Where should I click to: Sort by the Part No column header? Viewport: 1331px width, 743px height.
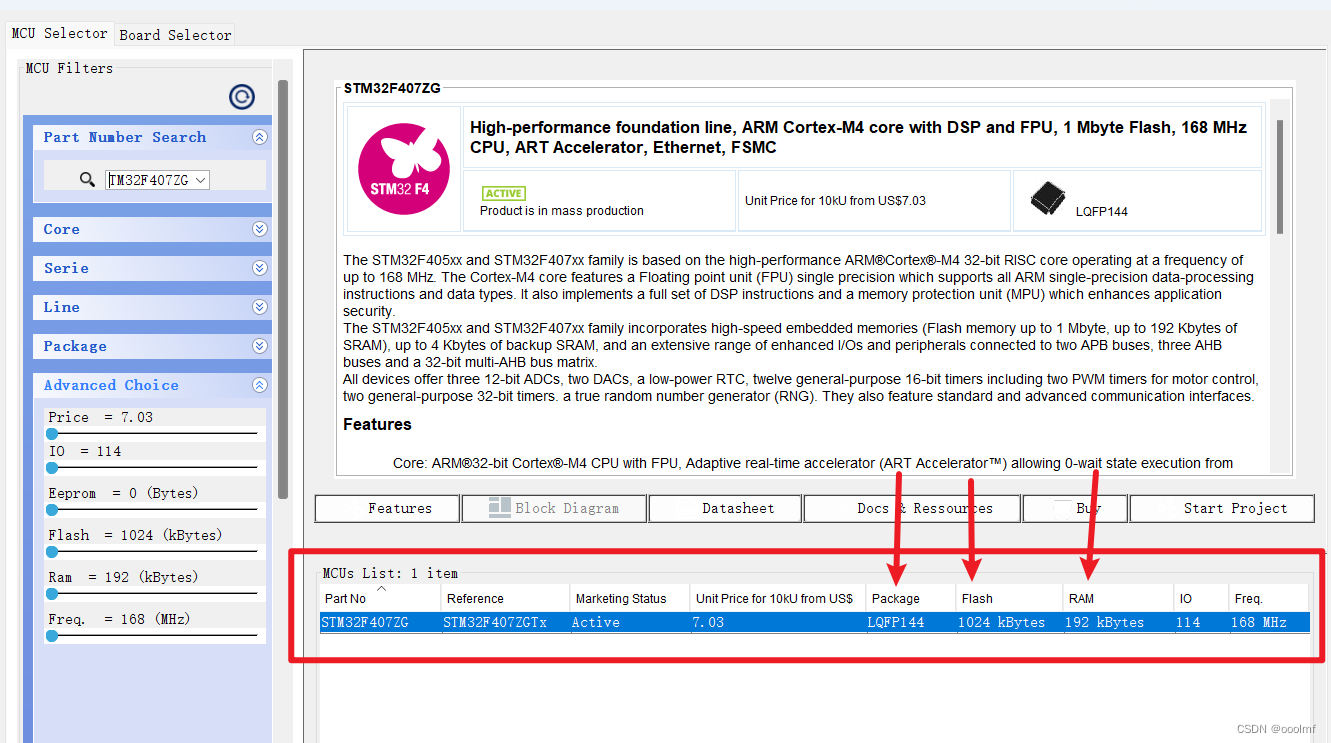coord(380,598)
